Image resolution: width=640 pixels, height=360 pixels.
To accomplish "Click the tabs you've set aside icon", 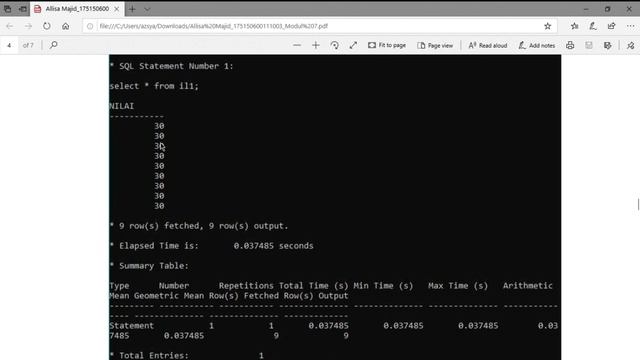I will [x=7, y=9].
